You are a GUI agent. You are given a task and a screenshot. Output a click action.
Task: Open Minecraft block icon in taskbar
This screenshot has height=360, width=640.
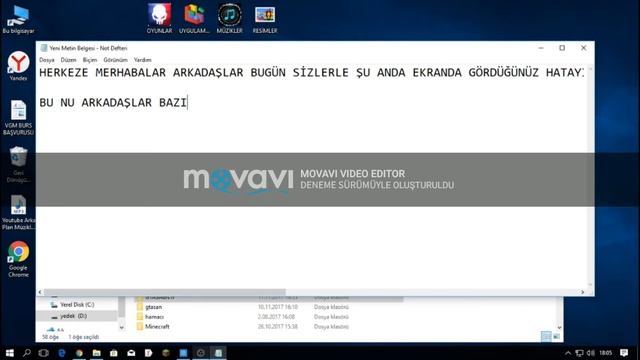pyautogui.click(x=166, y=353)
